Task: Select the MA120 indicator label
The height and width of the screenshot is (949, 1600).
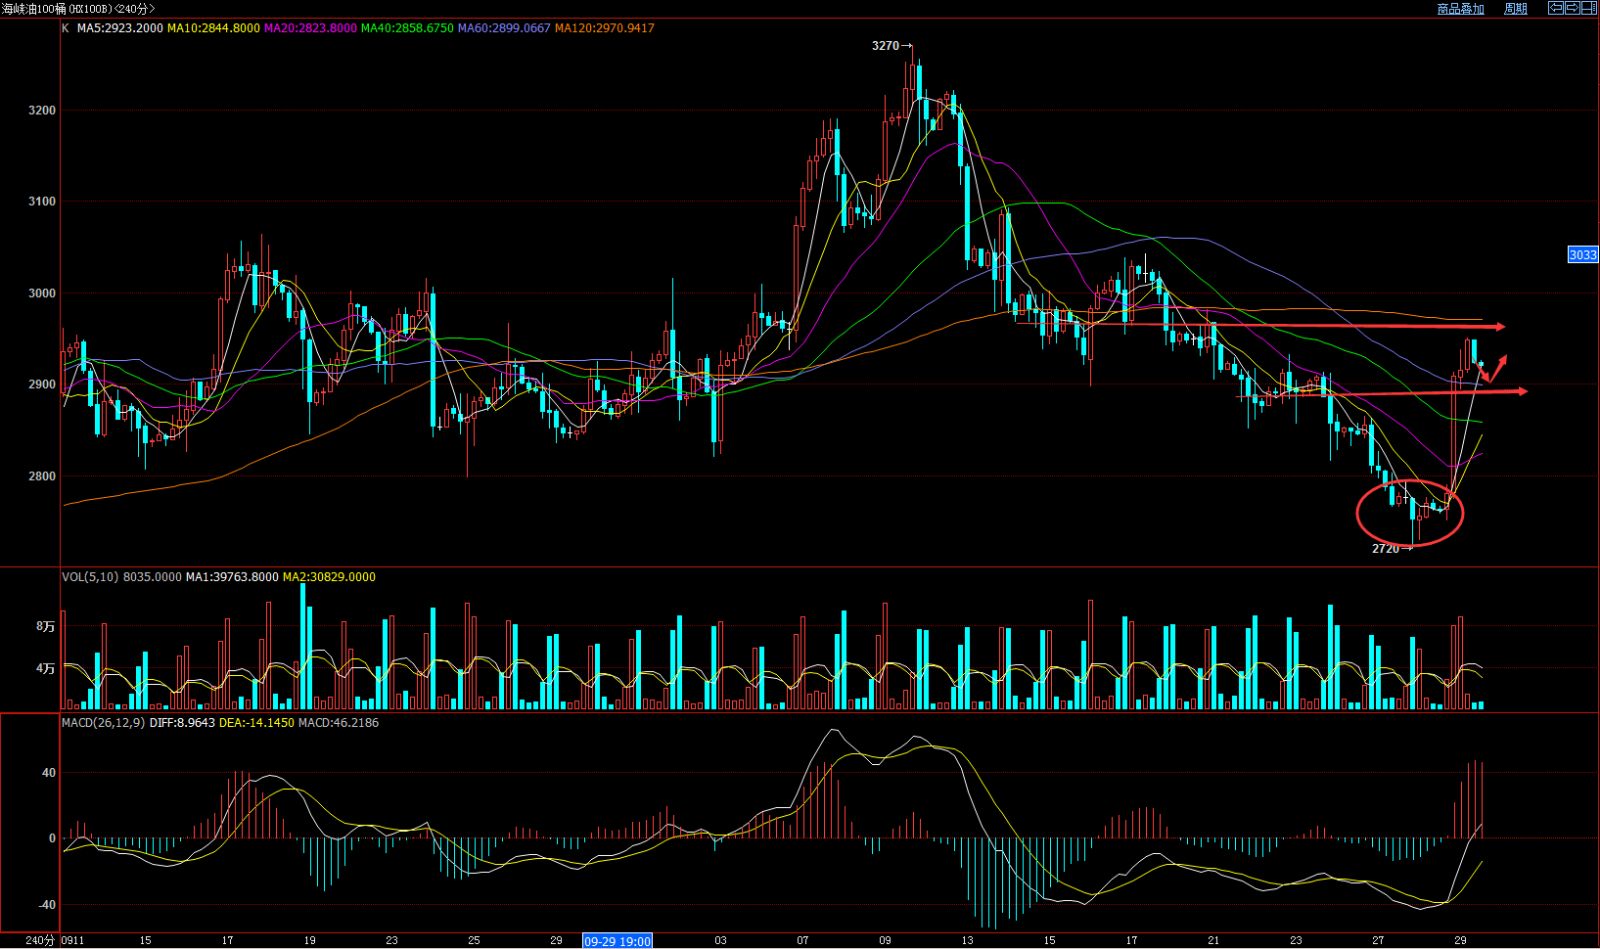Action: pyautogui.click(x=604, y=28)
